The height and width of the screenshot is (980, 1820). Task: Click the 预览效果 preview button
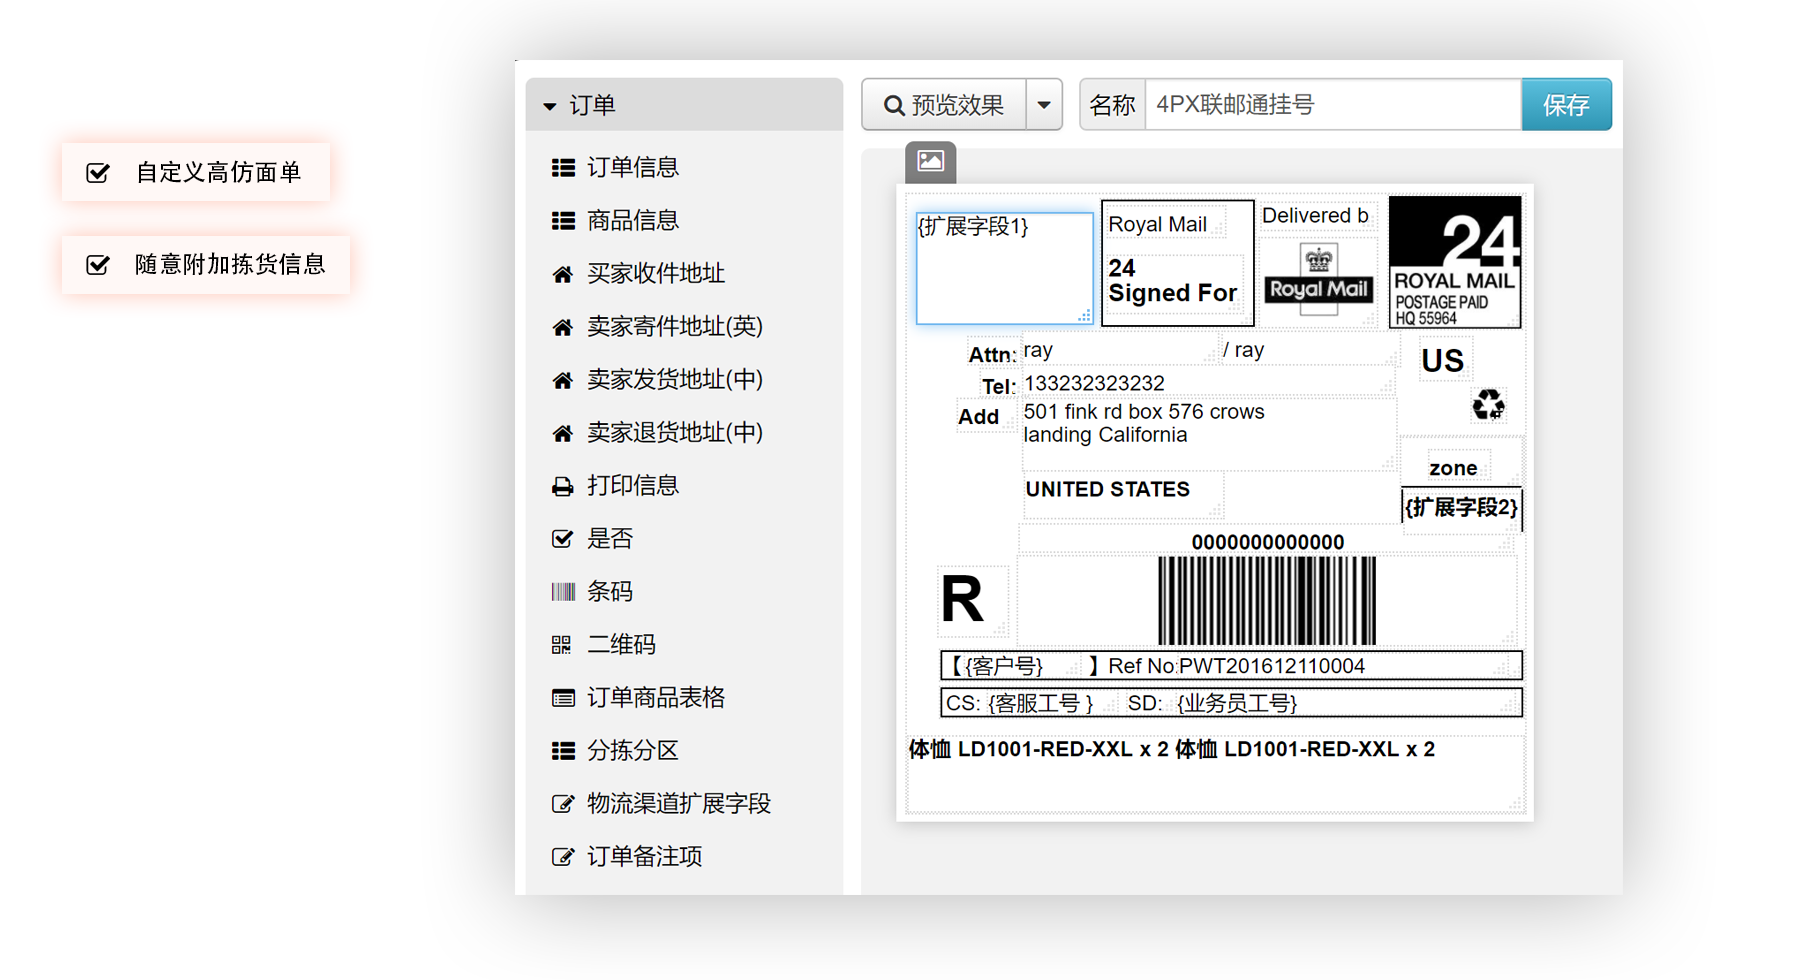click(x=944, y=105)
